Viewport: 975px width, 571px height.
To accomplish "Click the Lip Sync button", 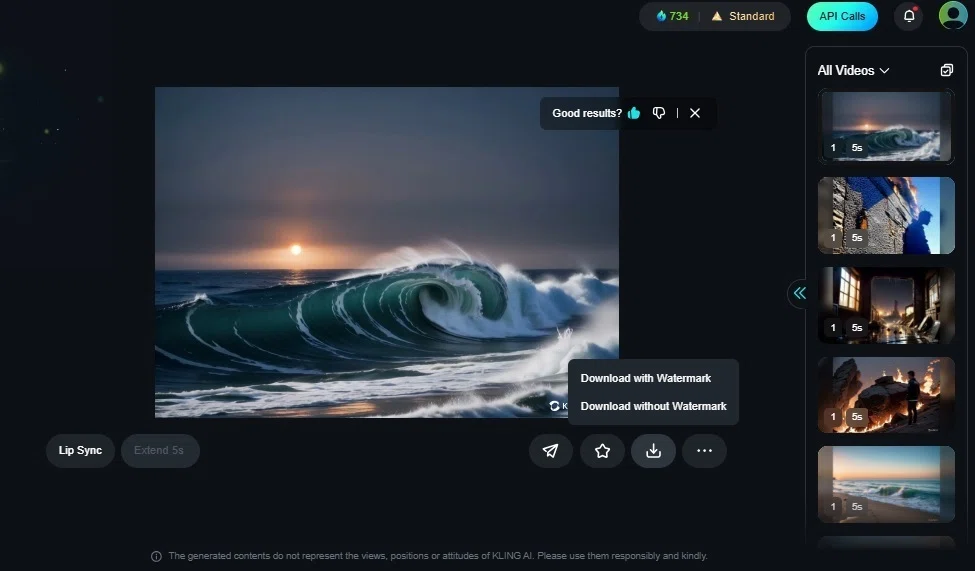I will (80, 450).
